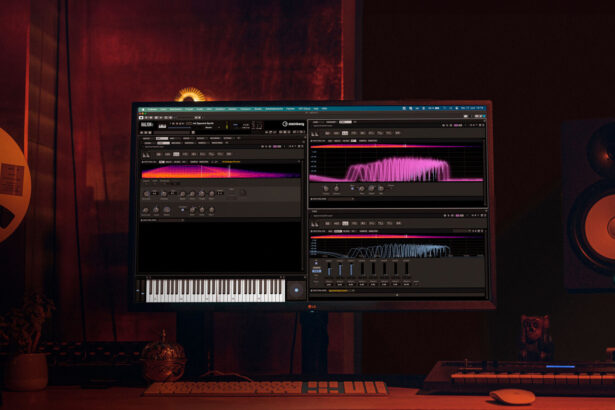Select waveform zone icon in left editor section bar

pyautogui.click(x=146, y=155)
